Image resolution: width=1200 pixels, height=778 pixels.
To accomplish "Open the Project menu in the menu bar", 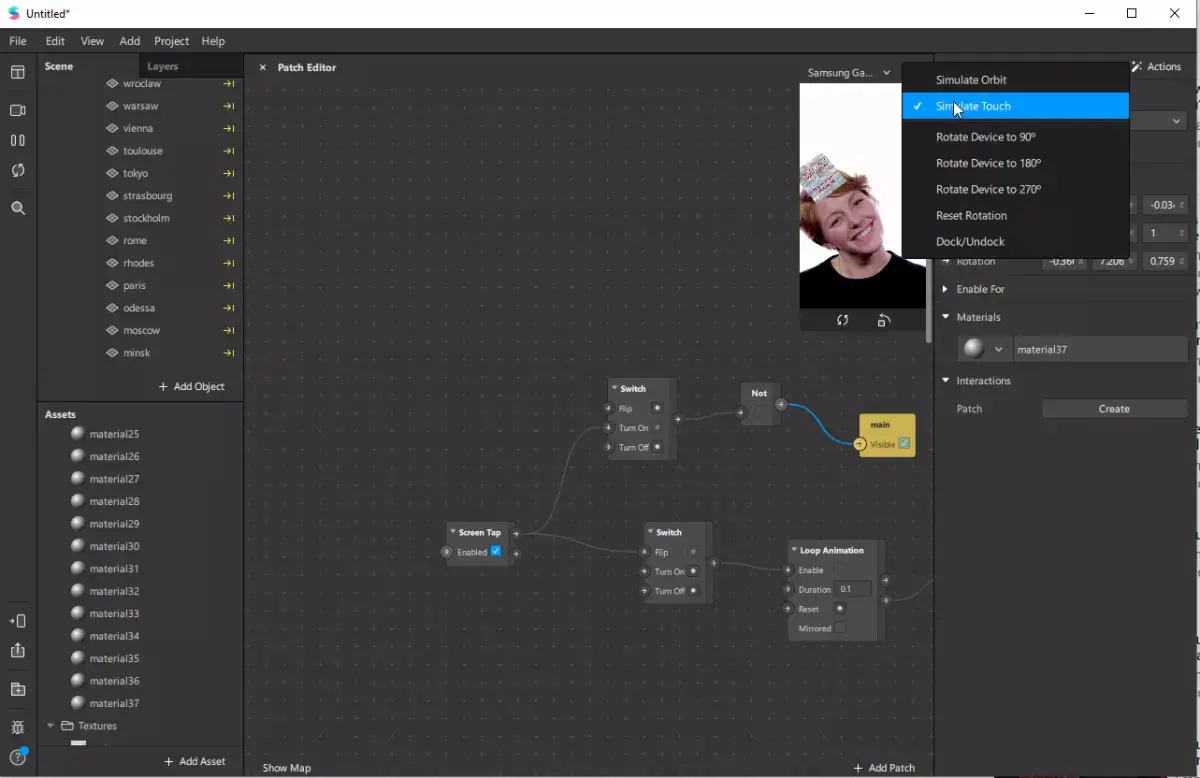I will (x=171, y=41).
